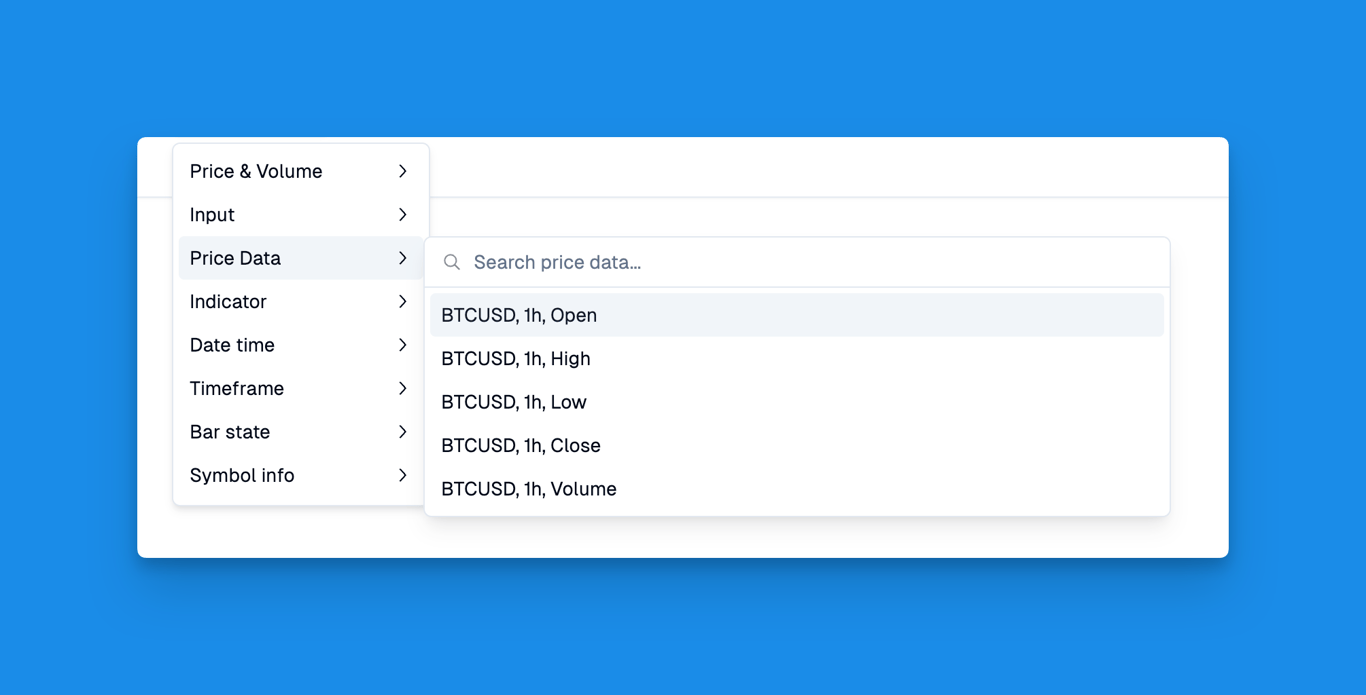
Task: Select BTCUSD, 1h, Close option
Action: (x=797, y=445)
